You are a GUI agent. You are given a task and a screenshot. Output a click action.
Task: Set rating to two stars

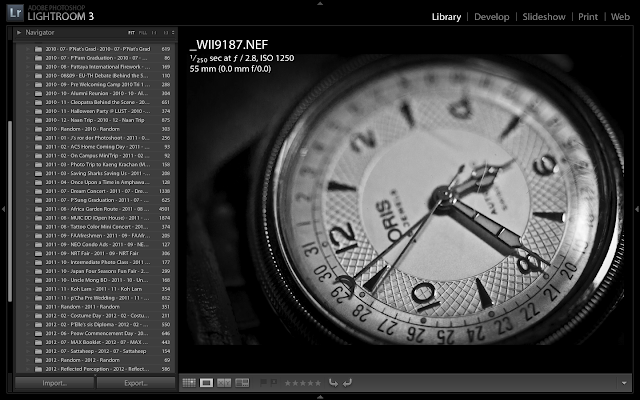[x=295, y=383]
